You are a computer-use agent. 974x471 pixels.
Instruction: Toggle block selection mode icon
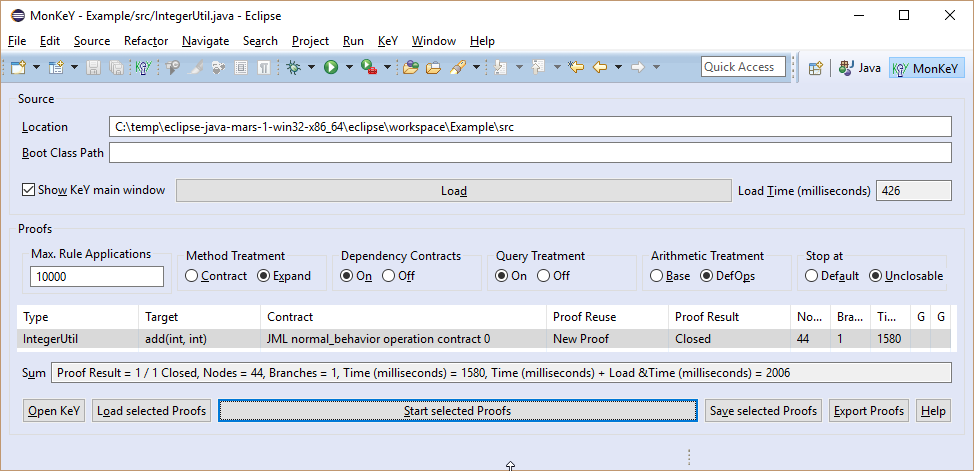click(241, 67)
